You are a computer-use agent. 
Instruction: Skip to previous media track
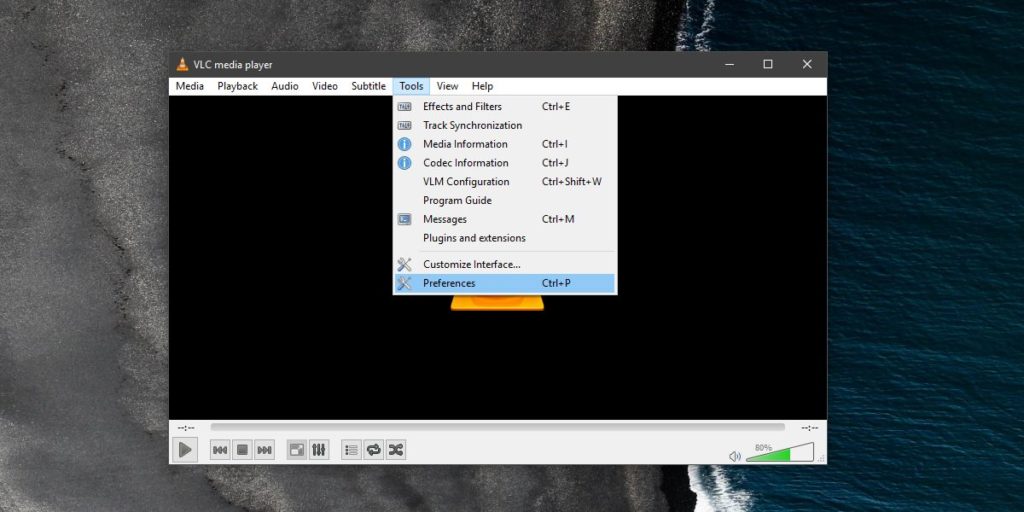[x=219, y=450]
